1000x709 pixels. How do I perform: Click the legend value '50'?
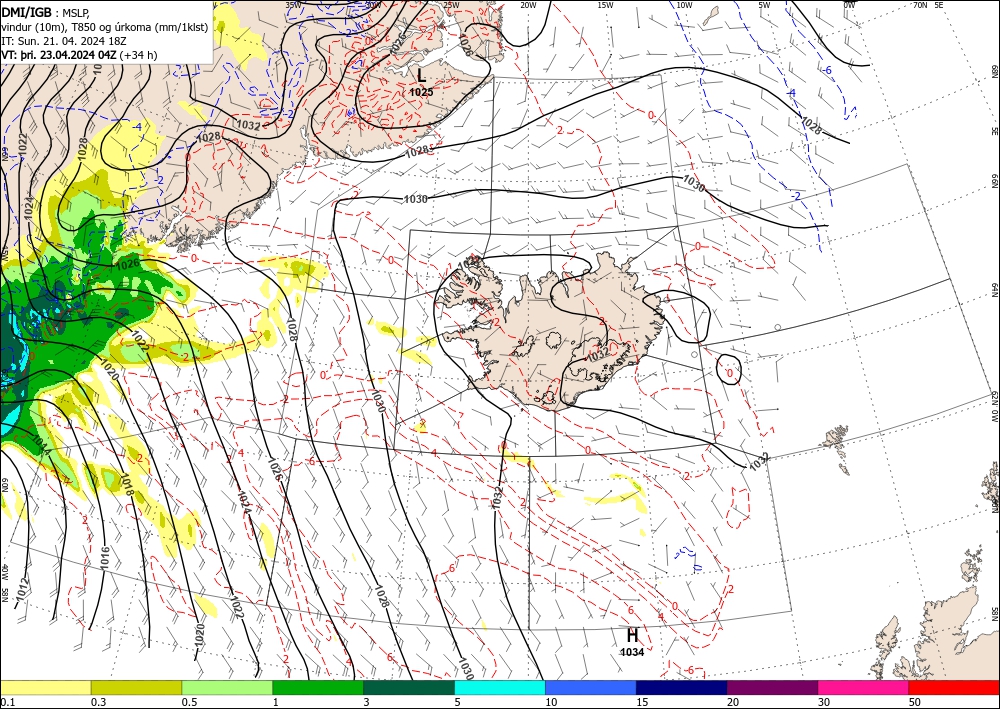(915, 702)
